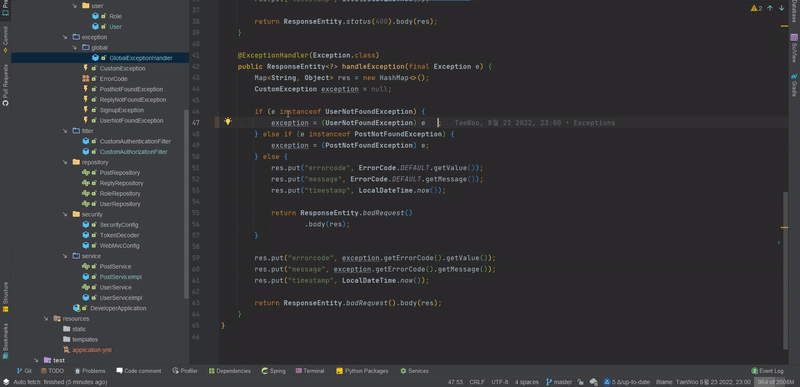The width and height of the screenshot is (800, 387).
Task: Select SecurityConfig in project tree
Action: (119, 224)
